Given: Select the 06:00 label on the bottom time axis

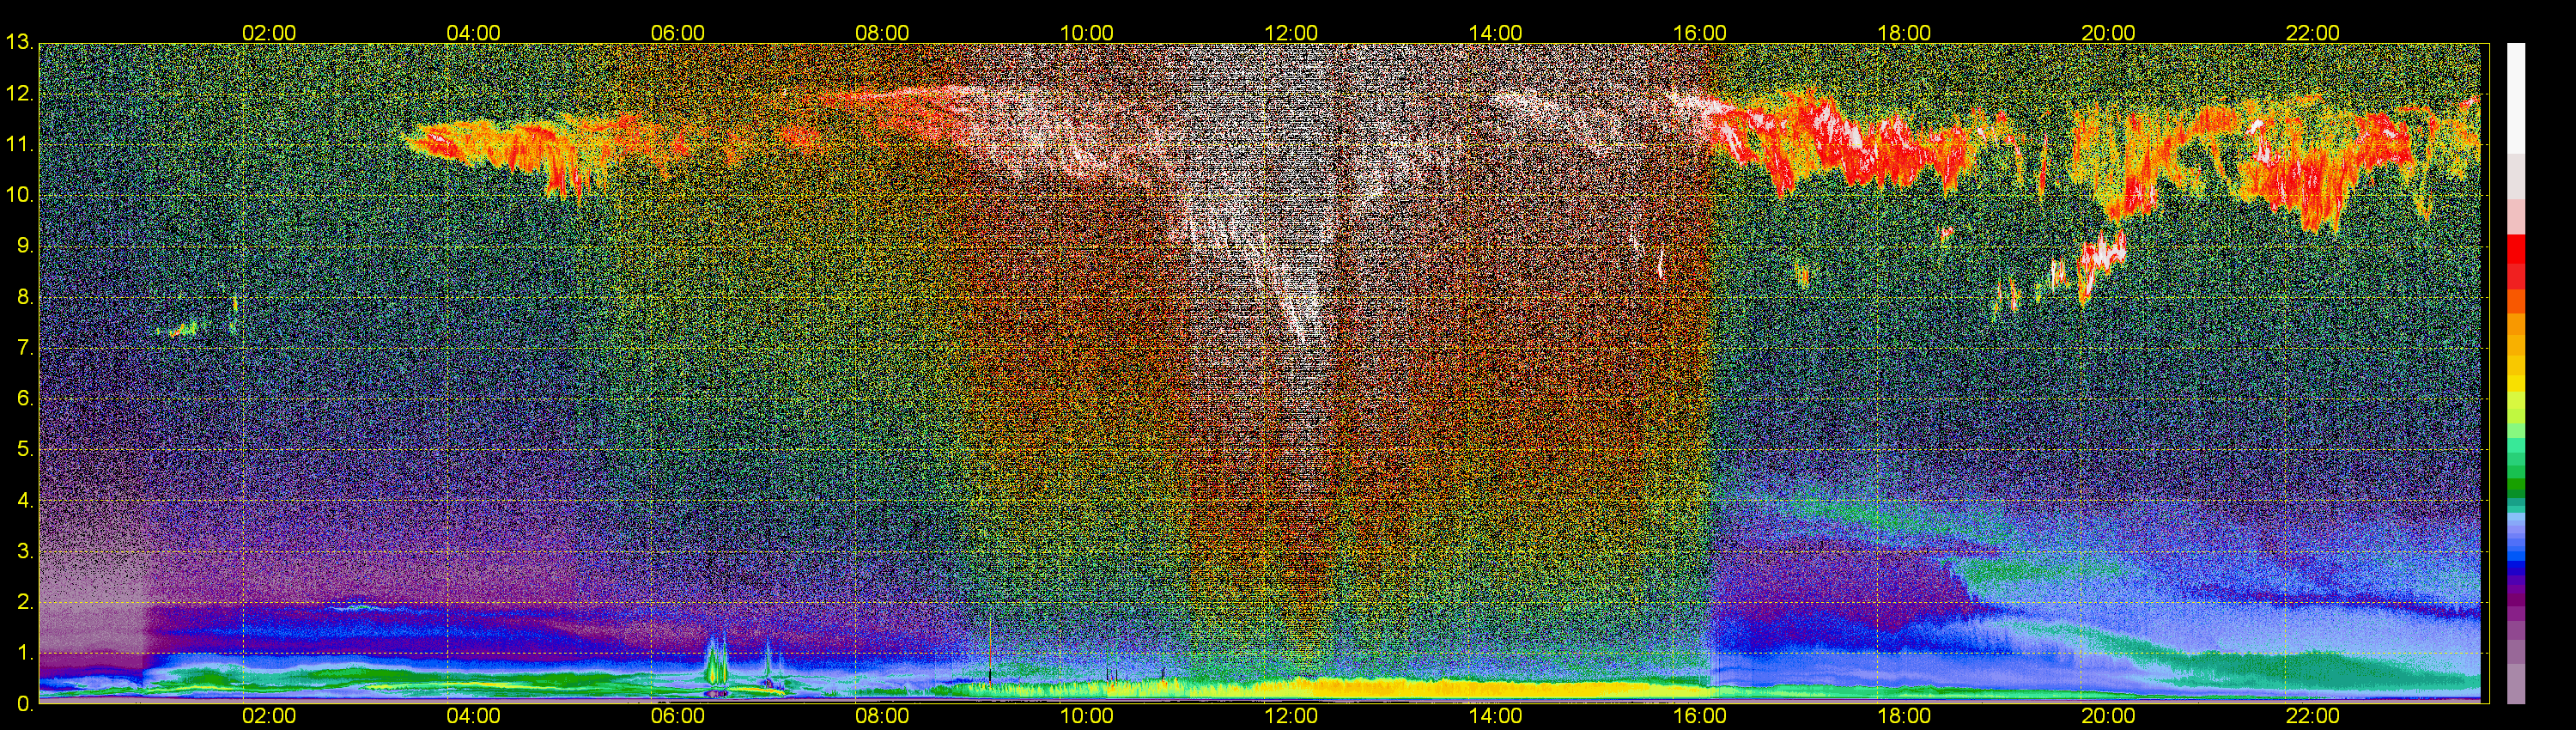Looking at the screenshot, I should point(678,716).
